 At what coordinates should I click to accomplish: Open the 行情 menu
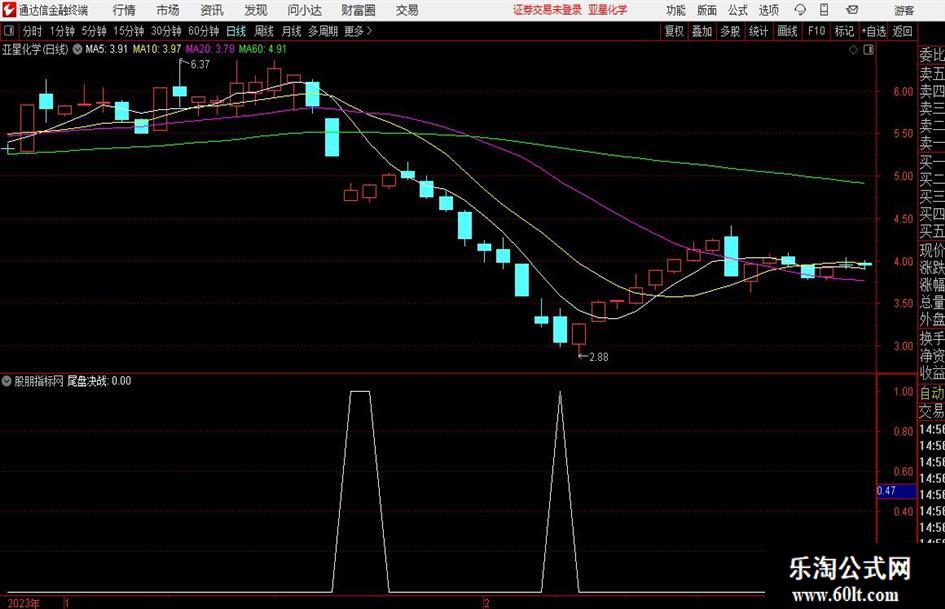click(x=124, y=10)
